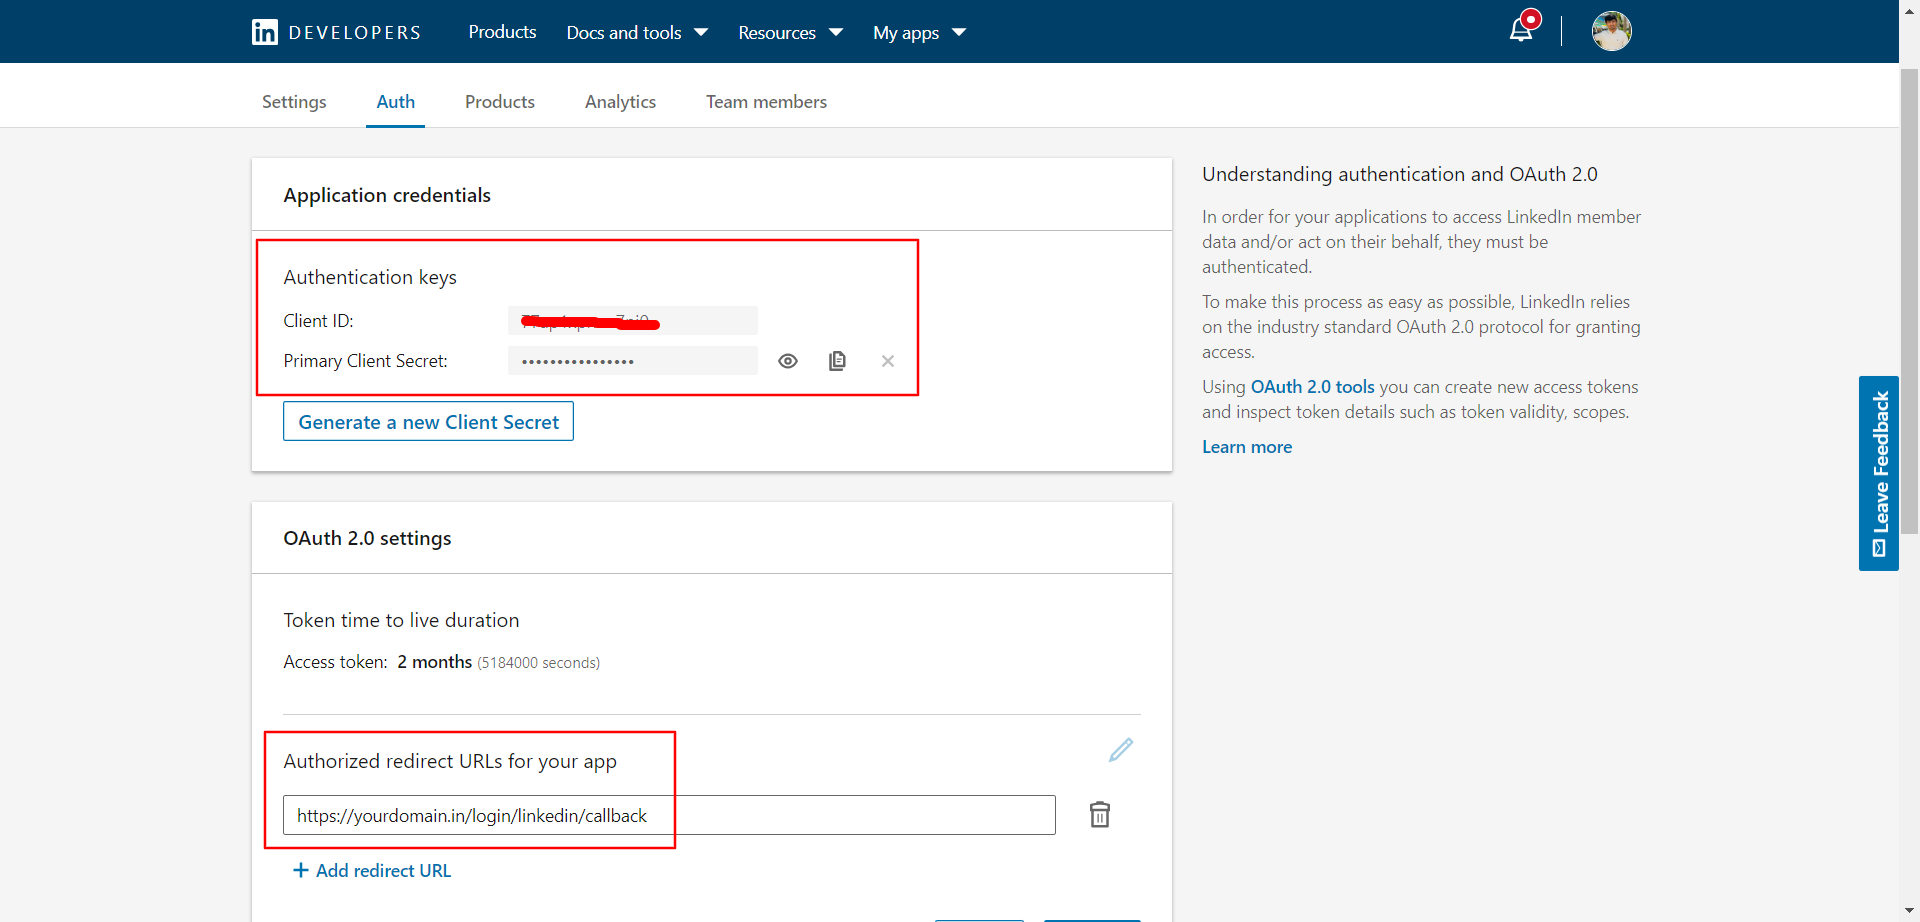The image size is (1920, 922).
Task: Copy the Client Secret to clipboard
Action: (x=837, y=361)
